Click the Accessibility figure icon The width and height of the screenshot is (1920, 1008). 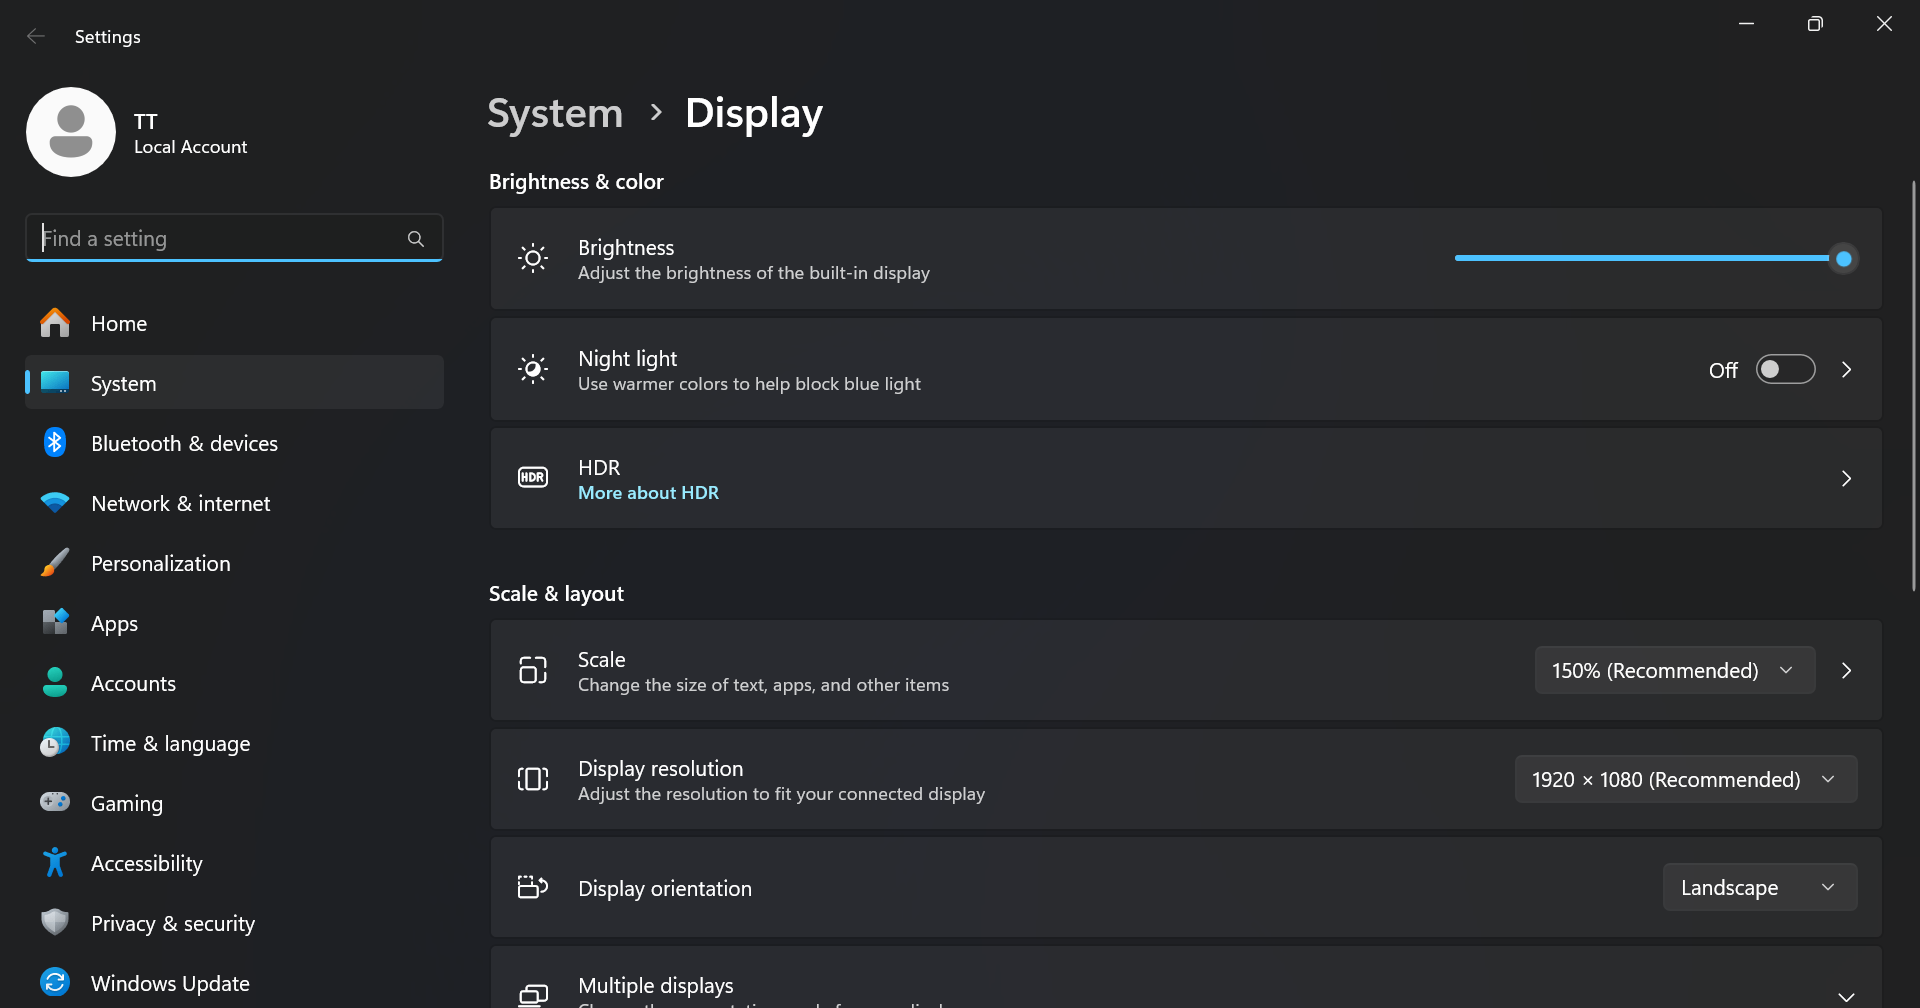55,862
